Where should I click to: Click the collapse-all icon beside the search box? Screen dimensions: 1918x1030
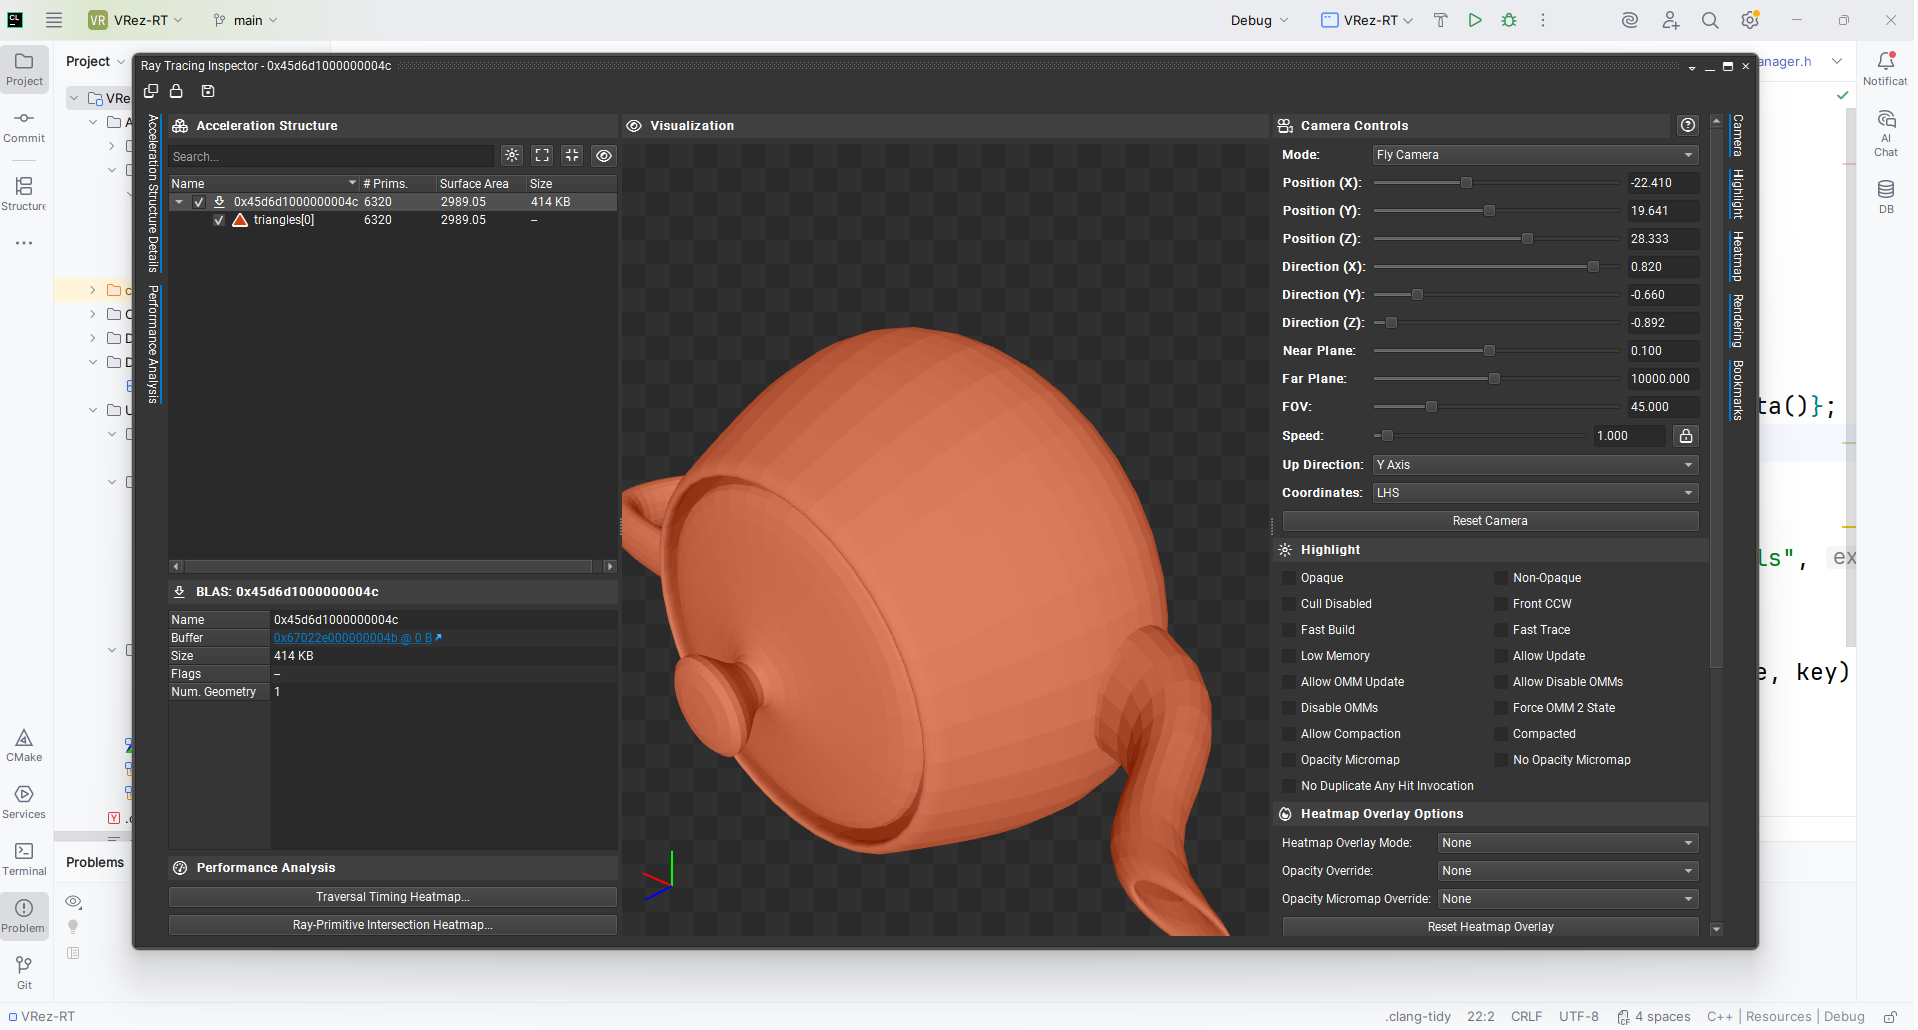[x=572, y=155]
